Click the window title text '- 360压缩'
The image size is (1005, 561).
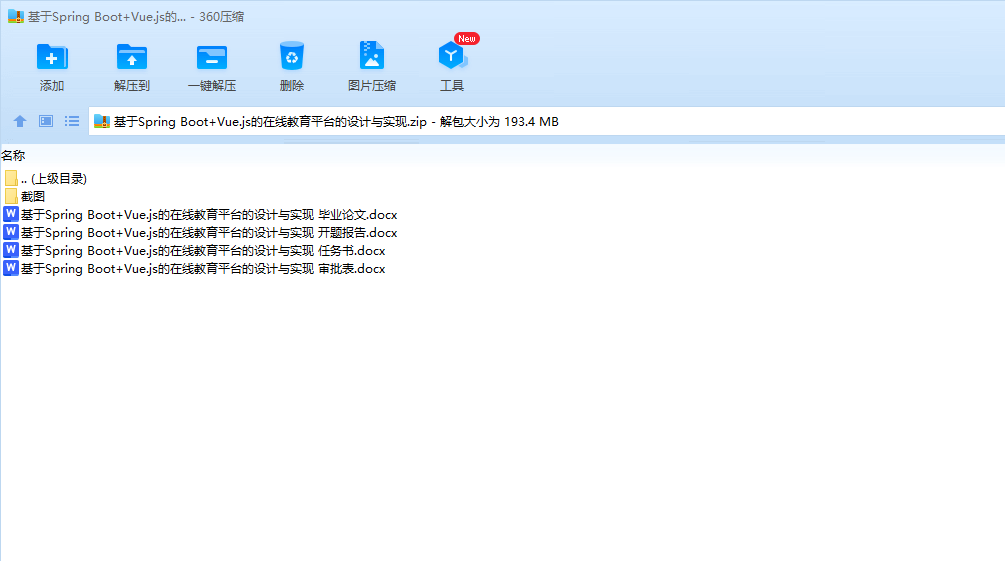pos(217,17)
